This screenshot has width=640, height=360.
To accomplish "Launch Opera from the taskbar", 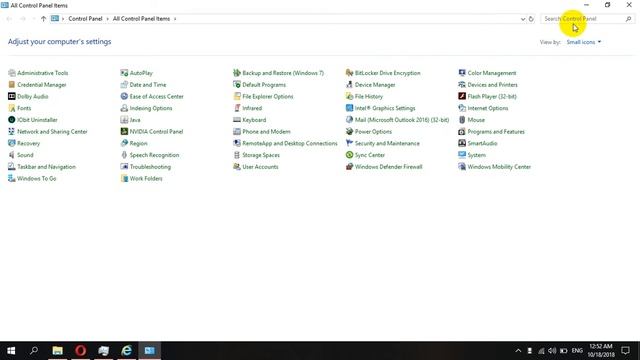I will [80, 351].
